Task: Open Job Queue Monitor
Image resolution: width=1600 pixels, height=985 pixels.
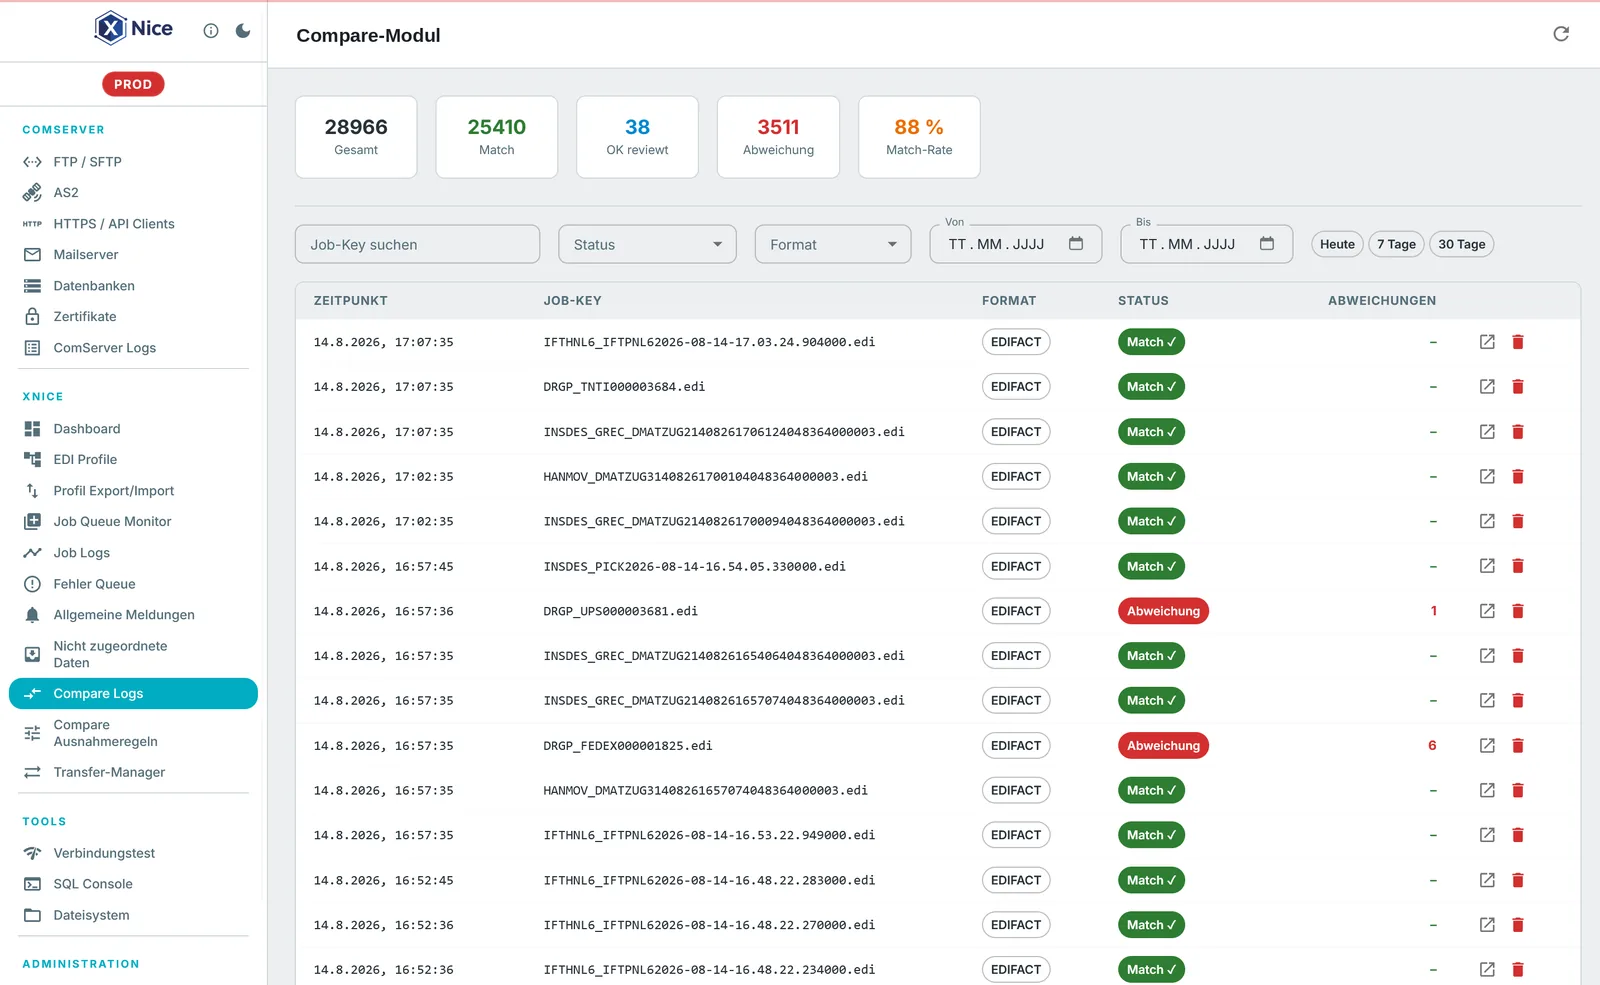Action: (x=133, y=521)
